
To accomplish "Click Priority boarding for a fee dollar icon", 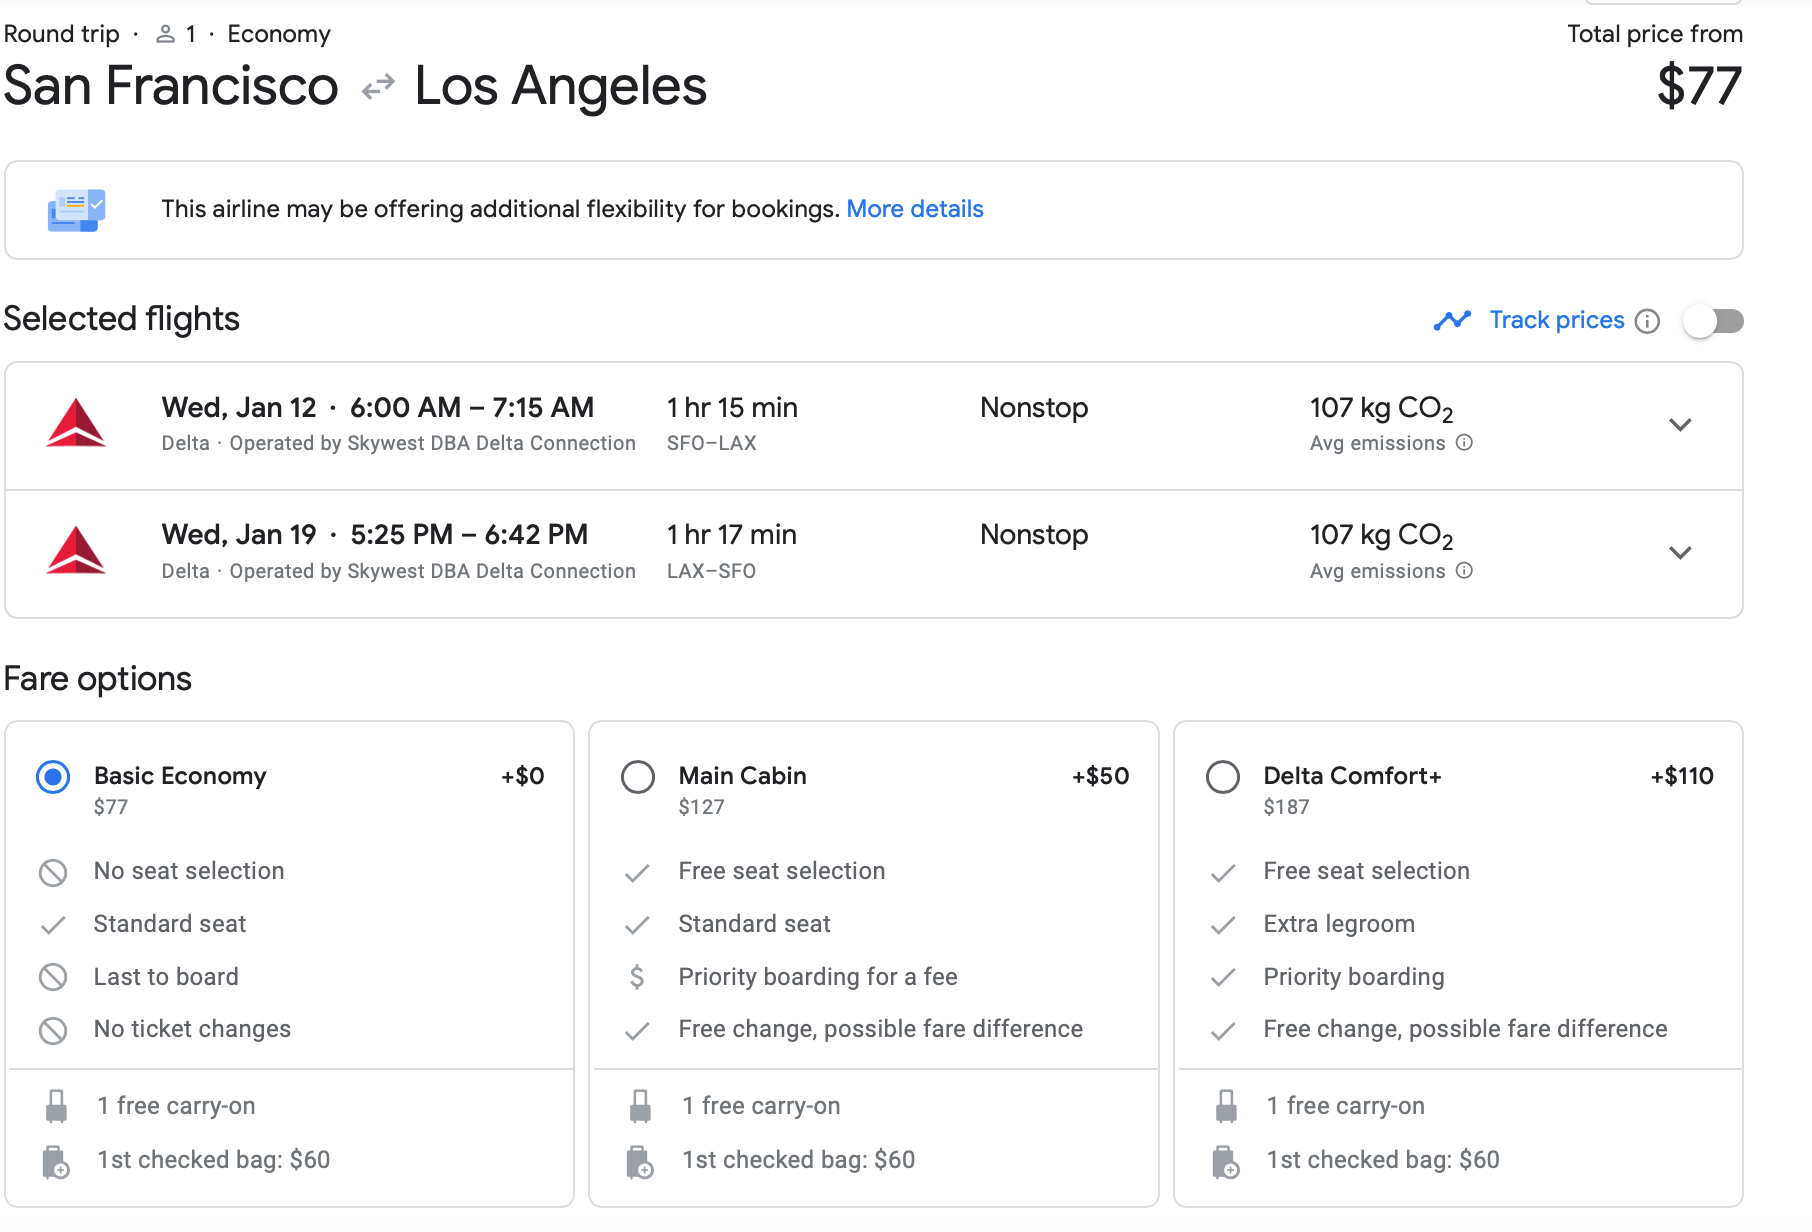I will click(637, 977).
